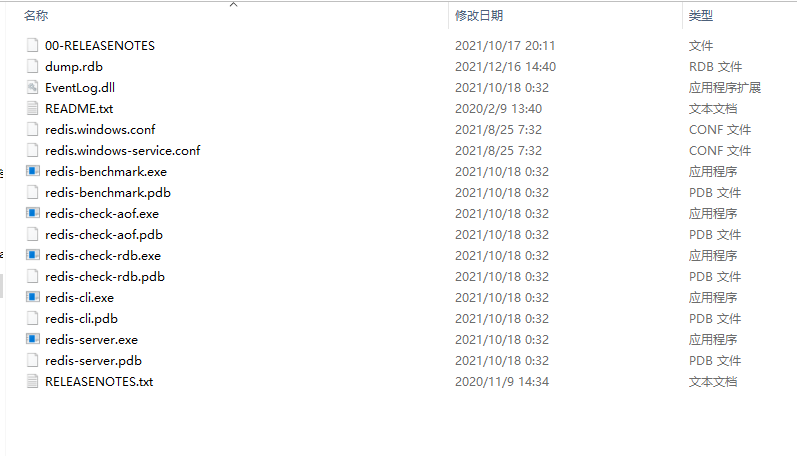Toggle sort order via arrow above 名称 column
The image size is (797, 456).
point(234,5)
